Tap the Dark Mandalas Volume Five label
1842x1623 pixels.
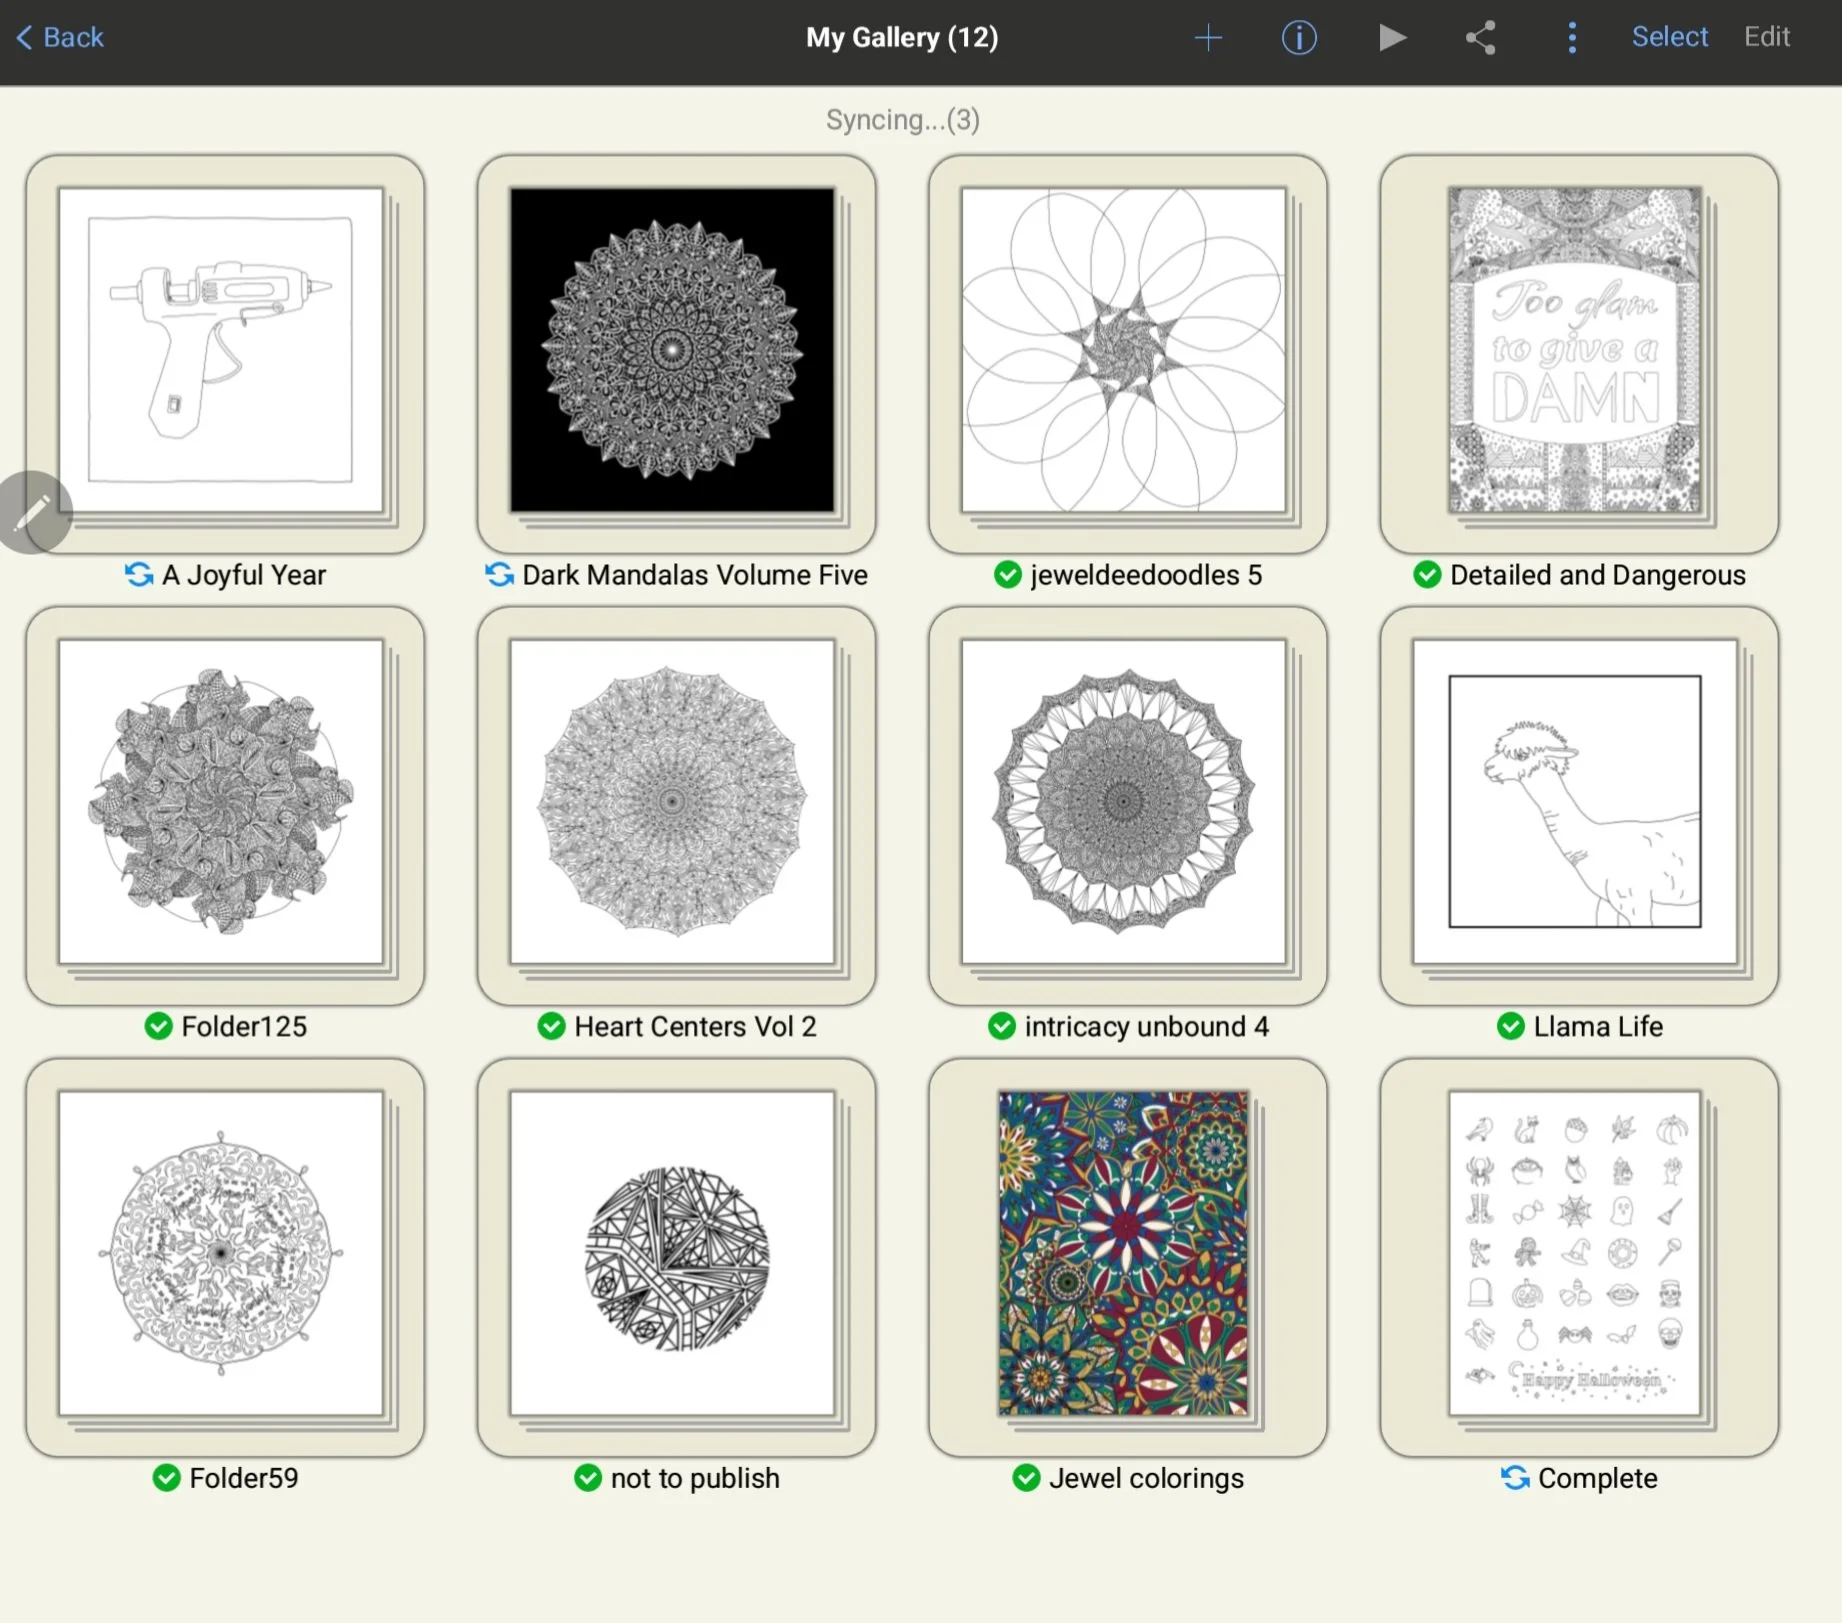[x=695, y=575]
